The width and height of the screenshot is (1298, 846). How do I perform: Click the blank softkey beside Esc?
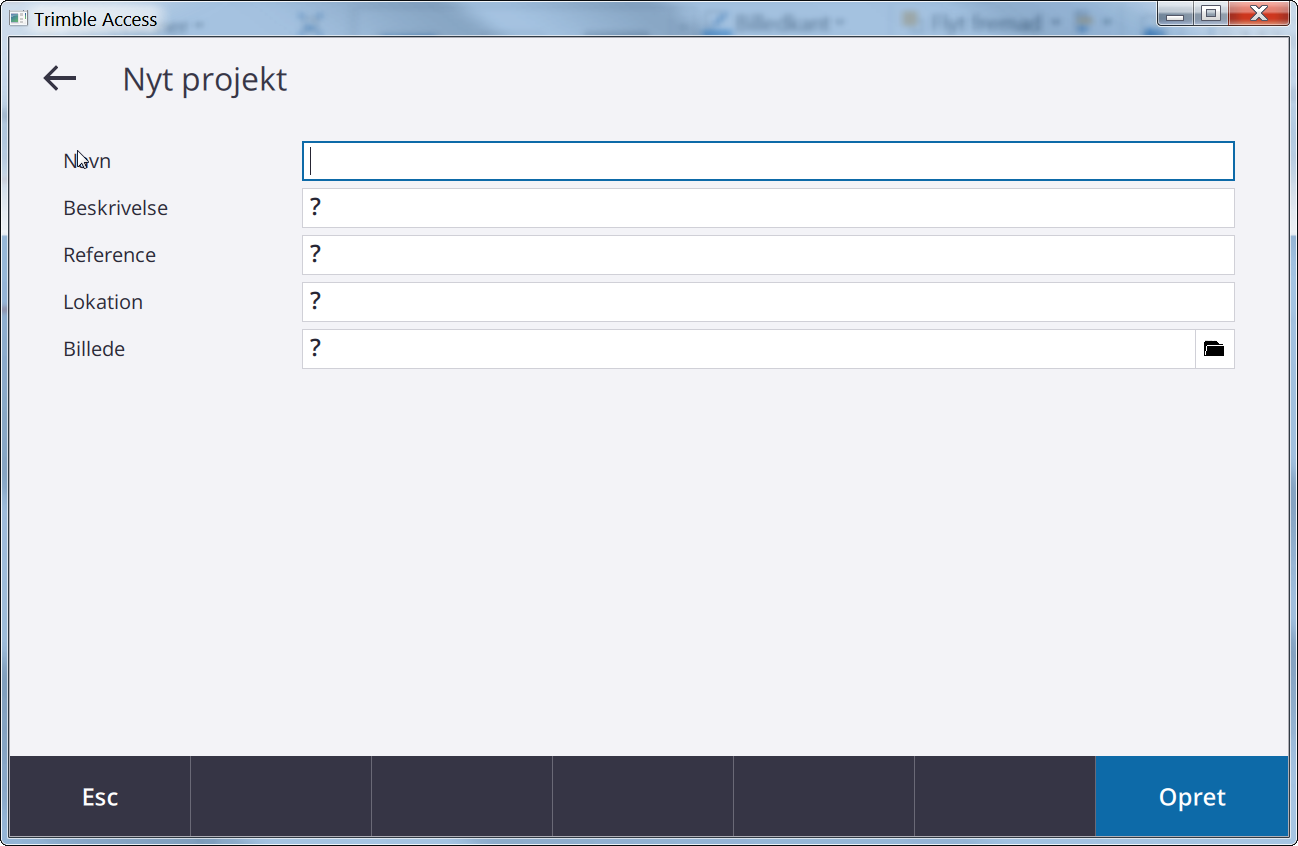[281, 796]
